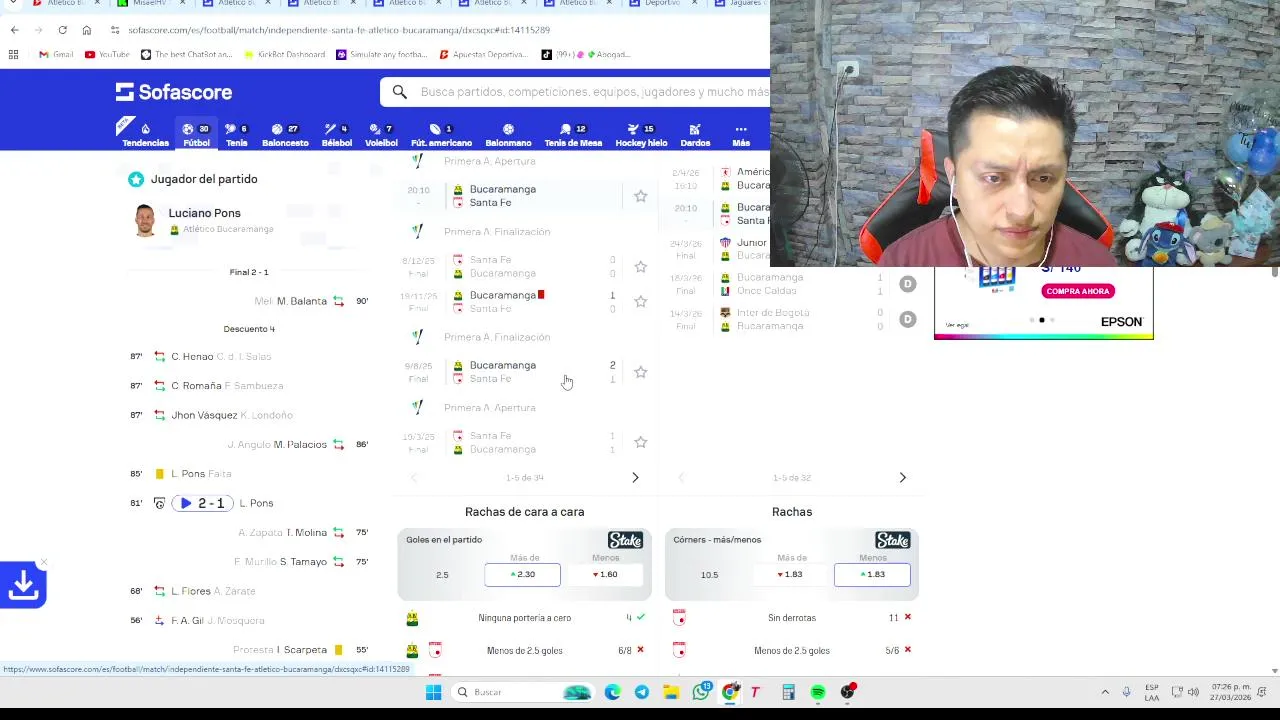Open the Balonmano section
The width and height of the screenshot is (1280, 720).
tap(508, 134)
